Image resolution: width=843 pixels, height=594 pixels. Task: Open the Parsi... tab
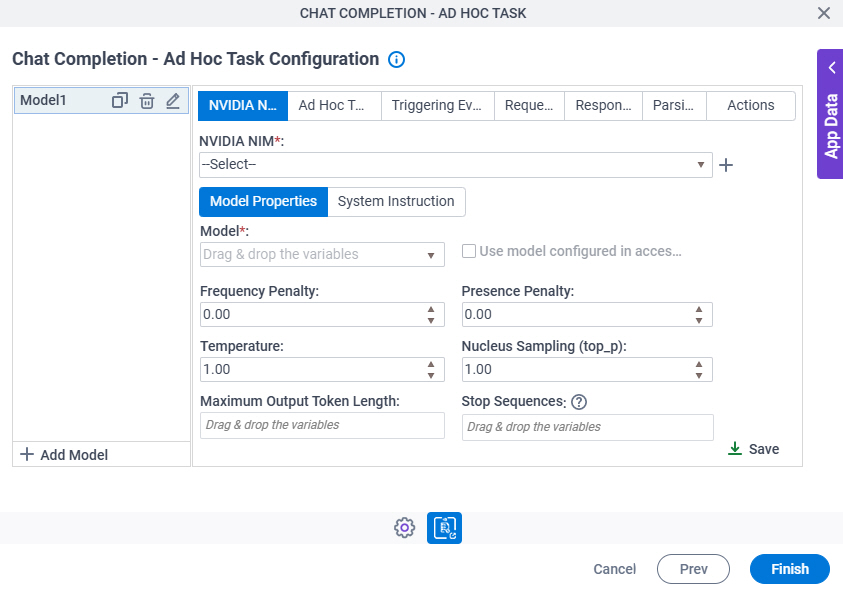(674, 105)
